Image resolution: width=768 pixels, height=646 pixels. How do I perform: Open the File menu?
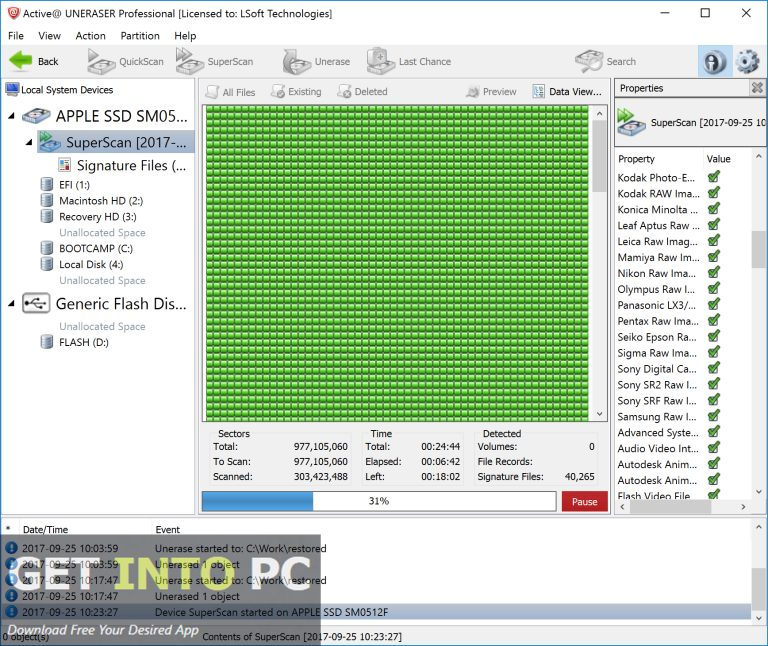[16, 36]
